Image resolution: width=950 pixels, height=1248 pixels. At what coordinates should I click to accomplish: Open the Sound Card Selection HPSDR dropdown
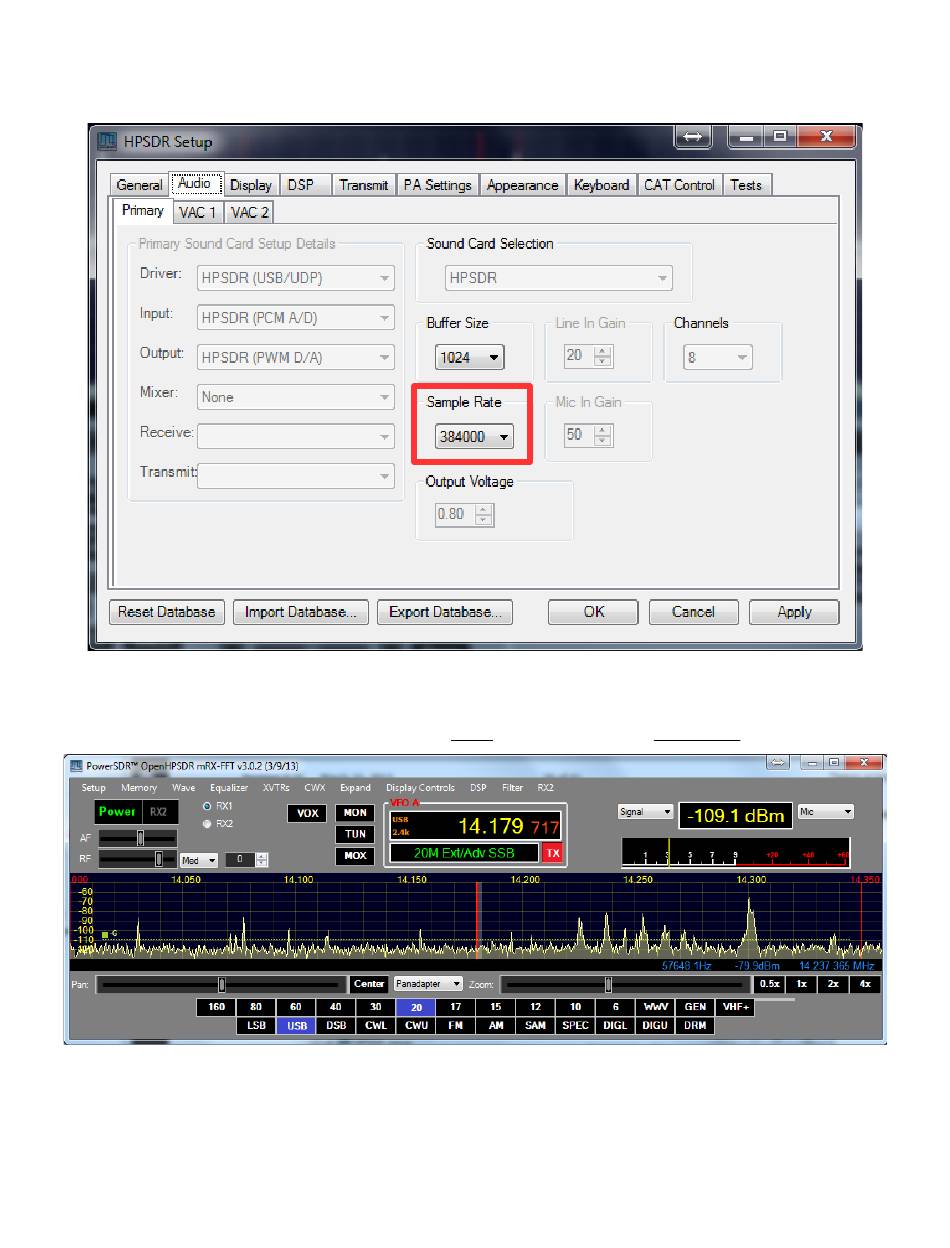click(x=559, y=278)
